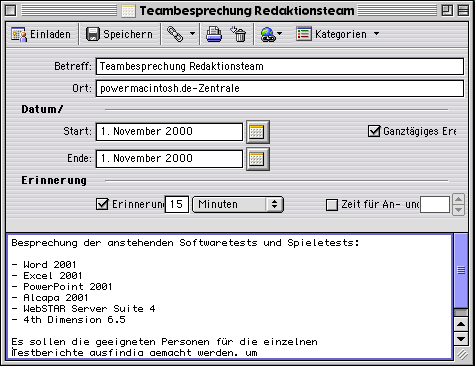The width and height of the screenshot is (475, 366).
Task: Open the Minuten unit dropdown
Action: click(238, 204)
